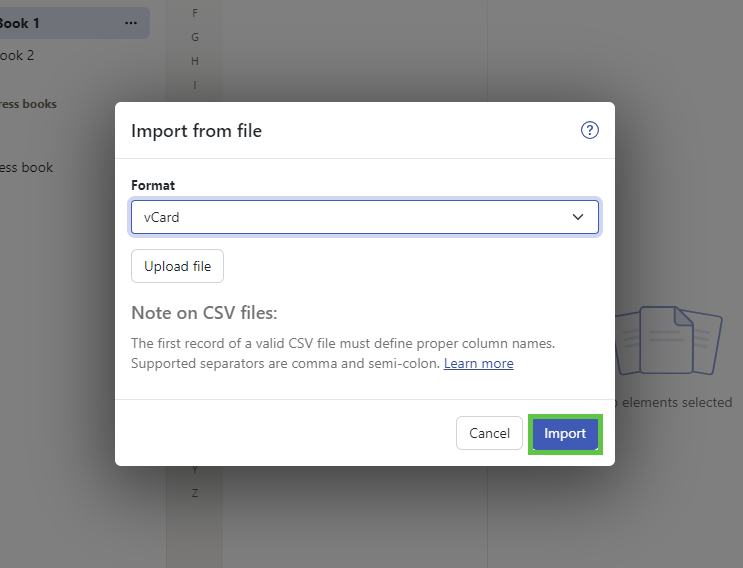Click the Import from file title
743x568 pixels.
(x=196, y=131)
